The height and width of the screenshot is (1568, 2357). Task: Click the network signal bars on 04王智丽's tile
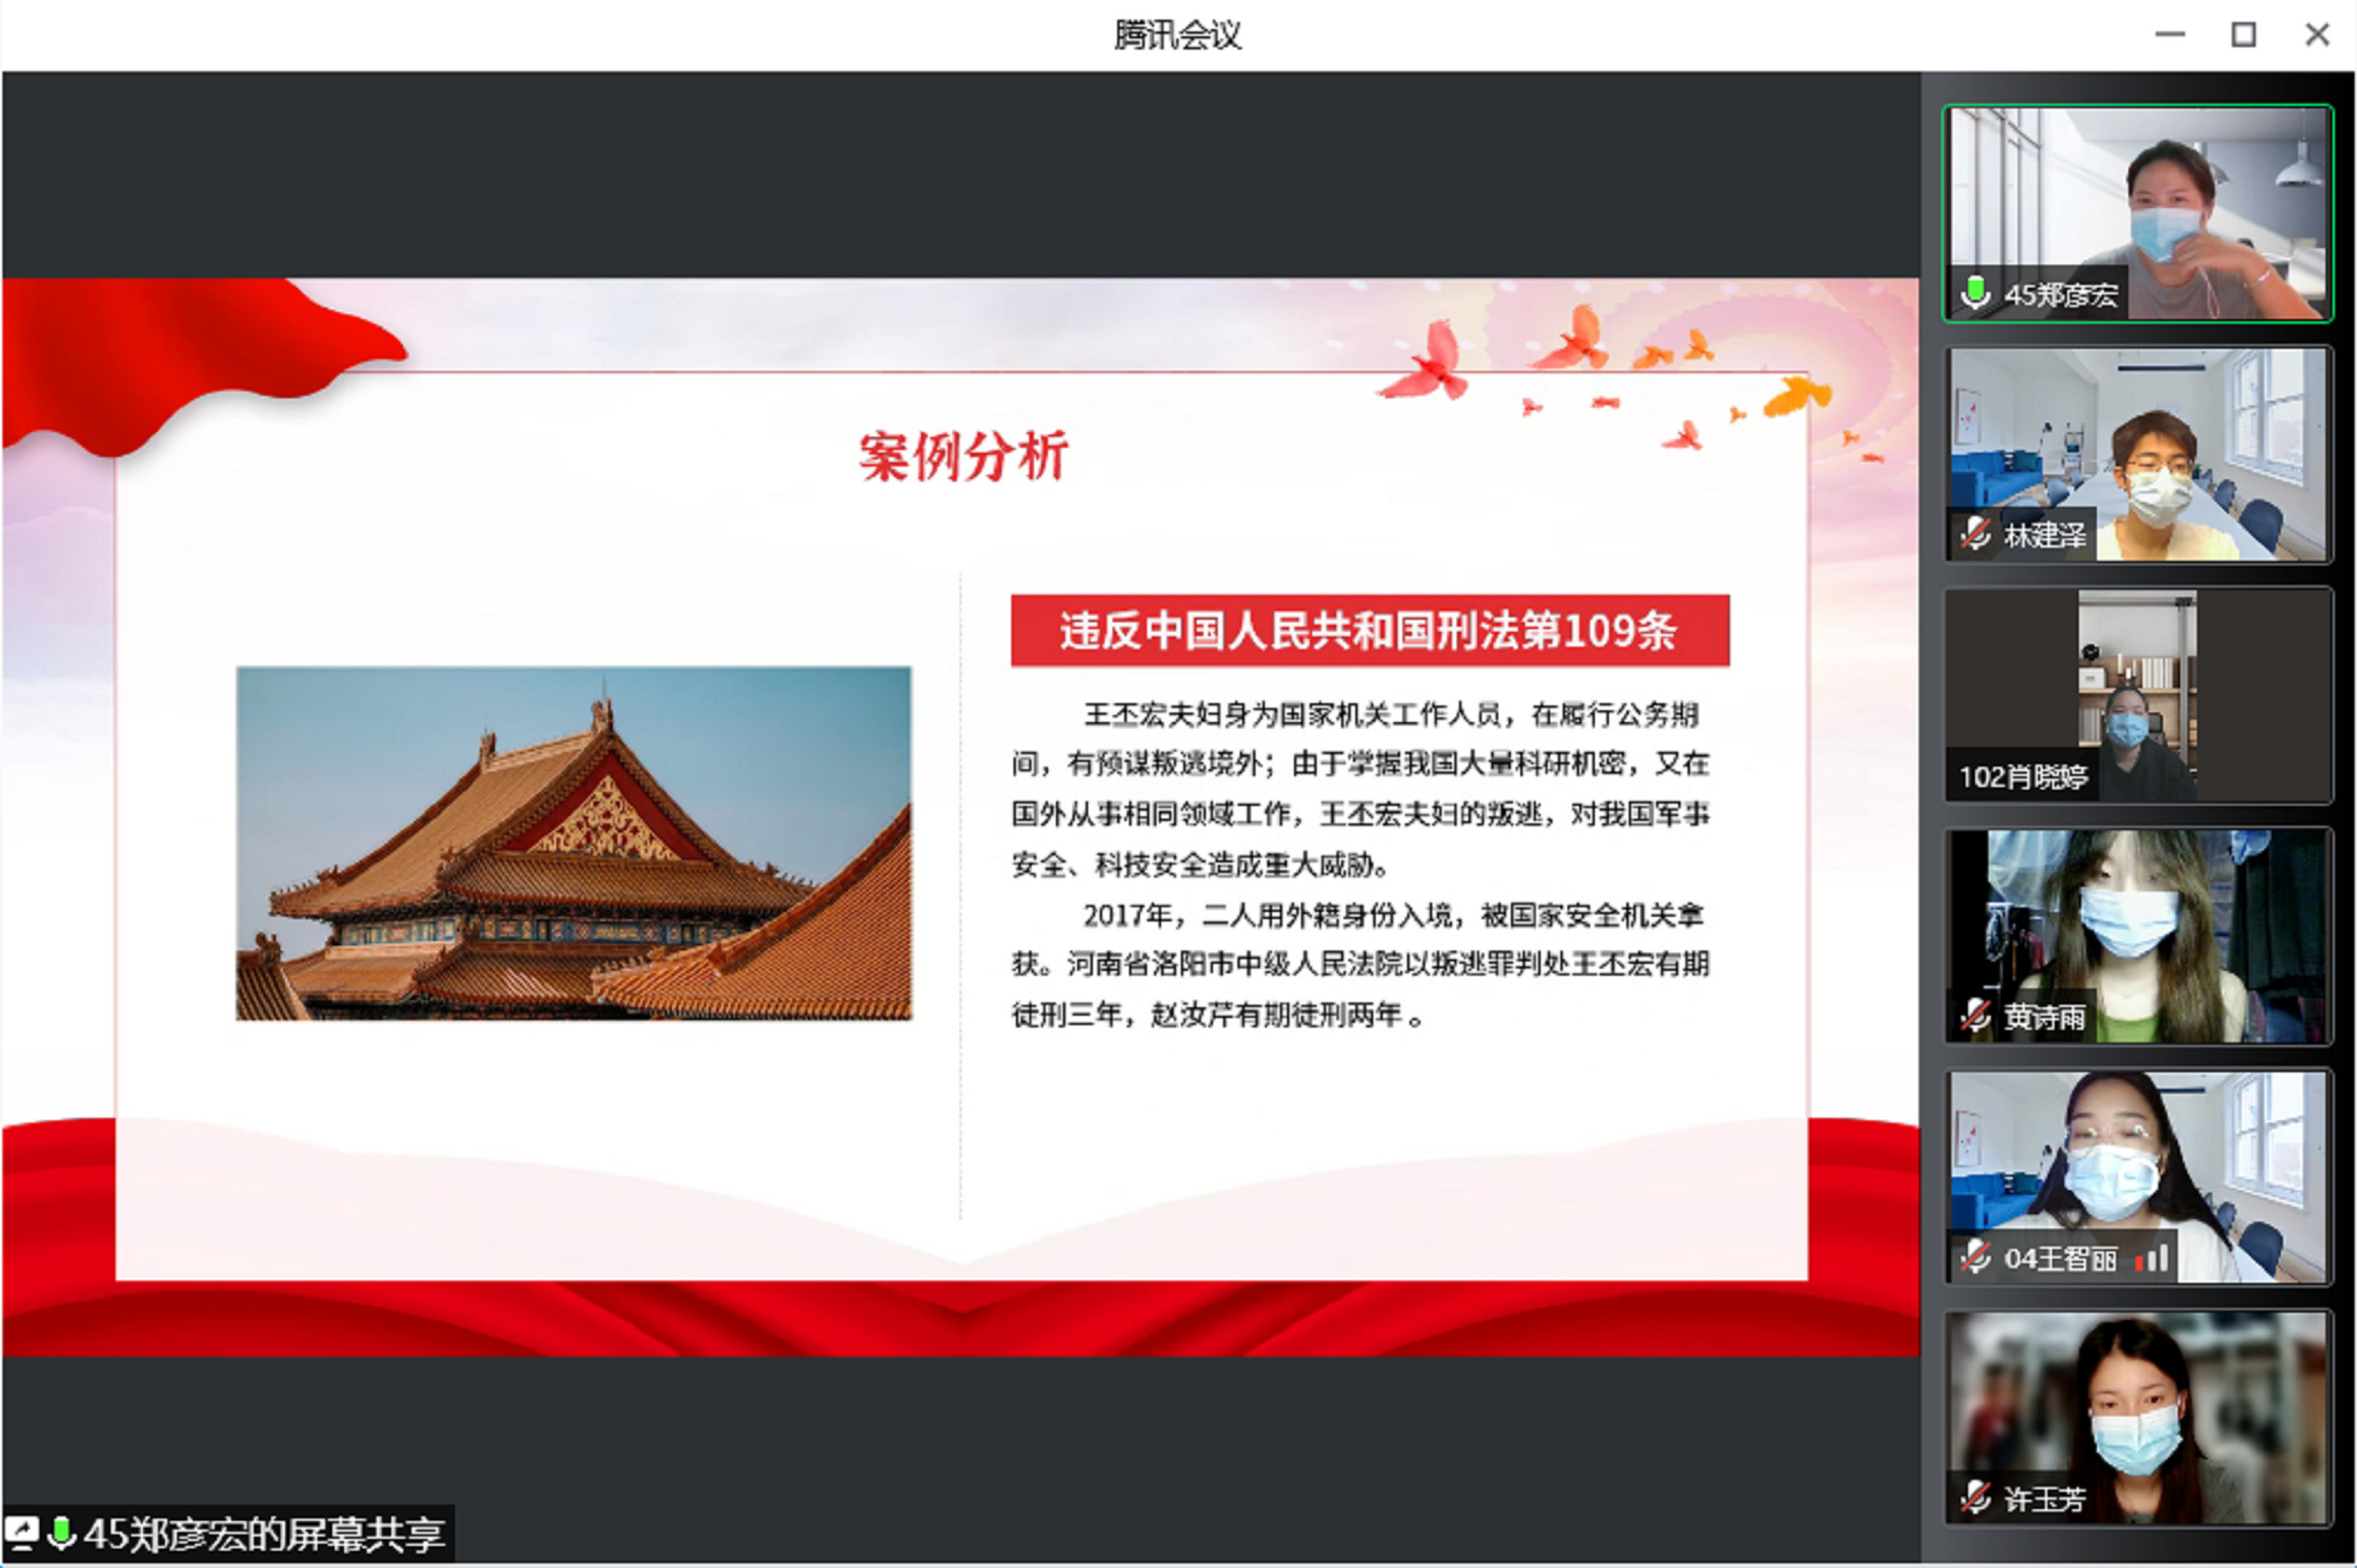(2152, 1258)
